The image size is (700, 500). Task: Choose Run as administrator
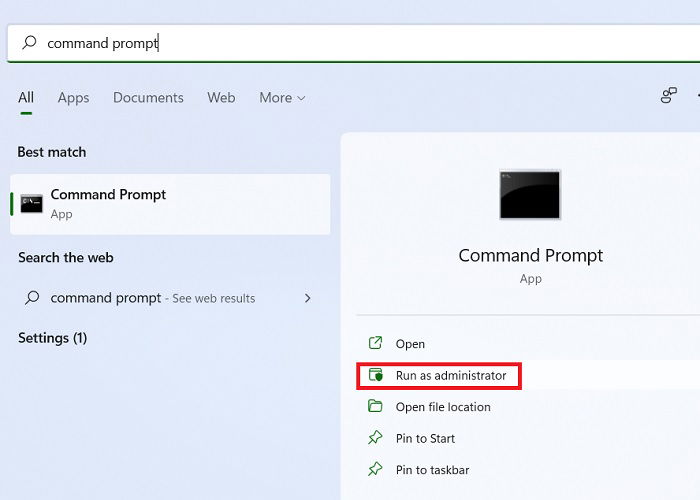click(x=451, y=375)
